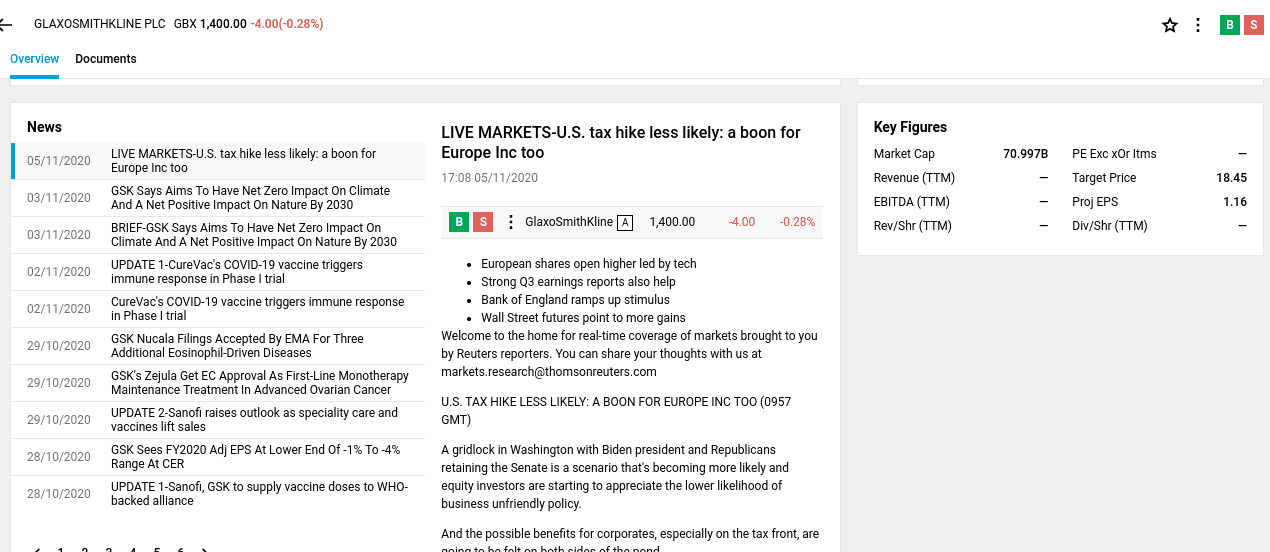Click the green B button in the news article
Viewport: 1270px width, 552px height.
[459, 222]
